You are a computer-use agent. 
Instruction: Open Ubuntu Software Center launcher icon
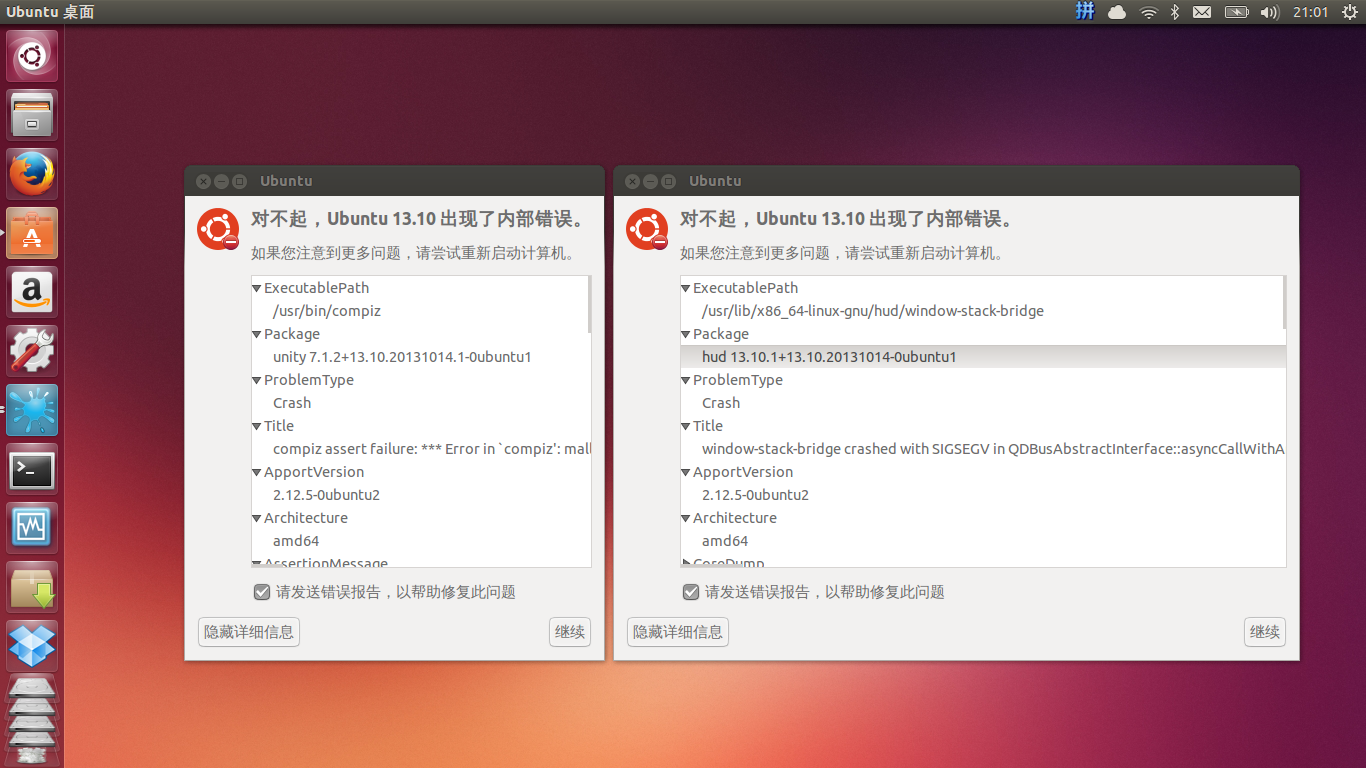[x=32, y=233]
